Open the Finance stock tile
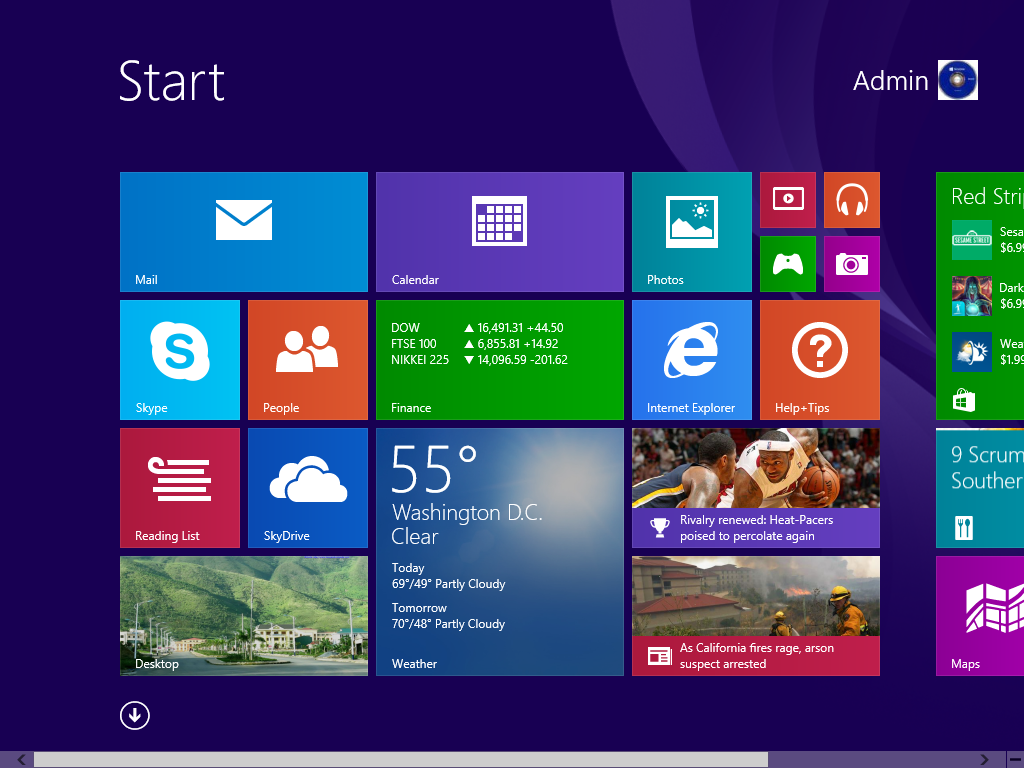The height and width of the screenshot is (768, 1024). (x=500, y=360)
